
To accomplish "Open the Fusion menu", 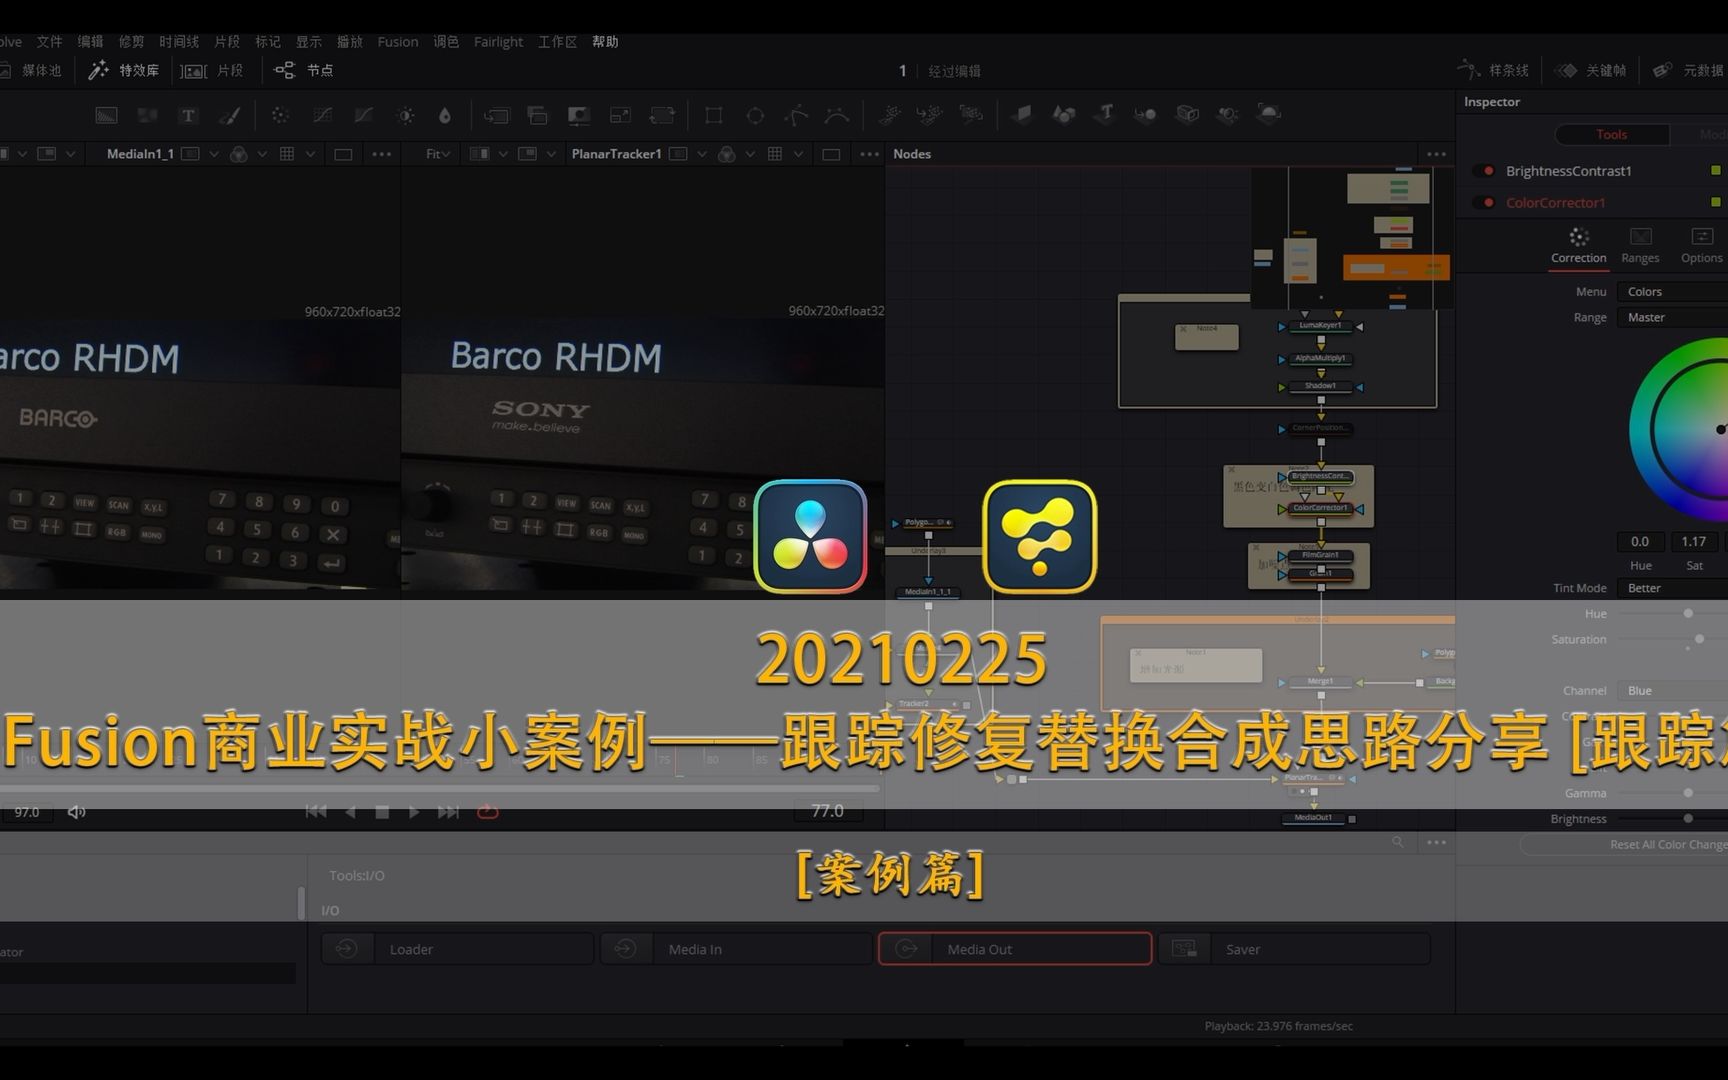I will [x=397, y=41].
